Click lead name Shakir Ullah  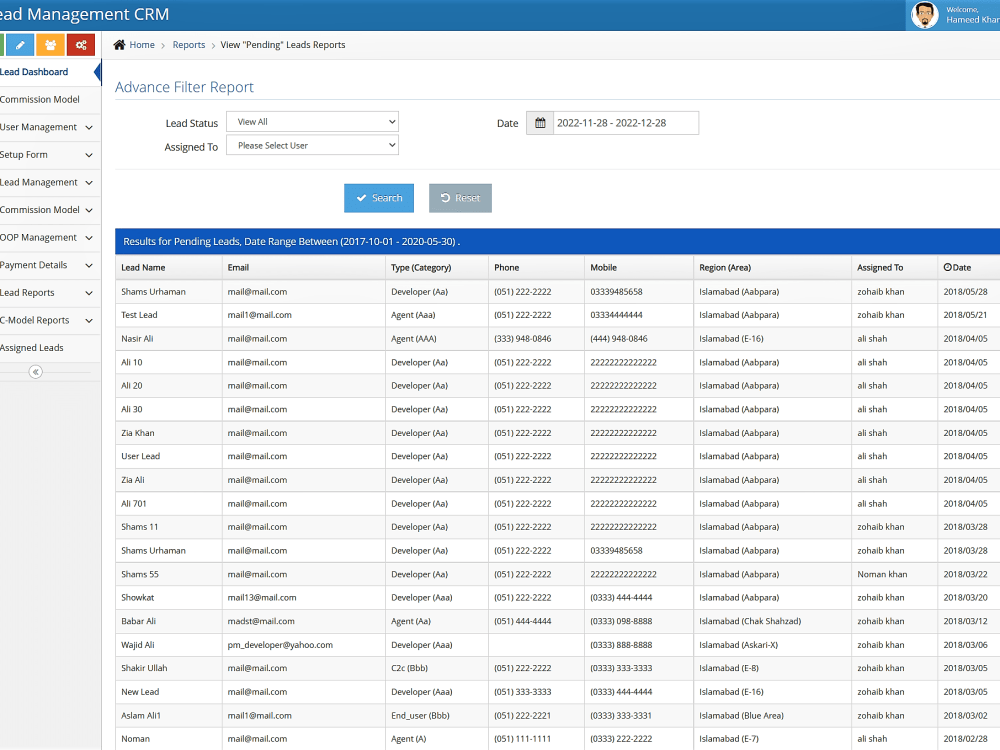click(x=144, y=668)
